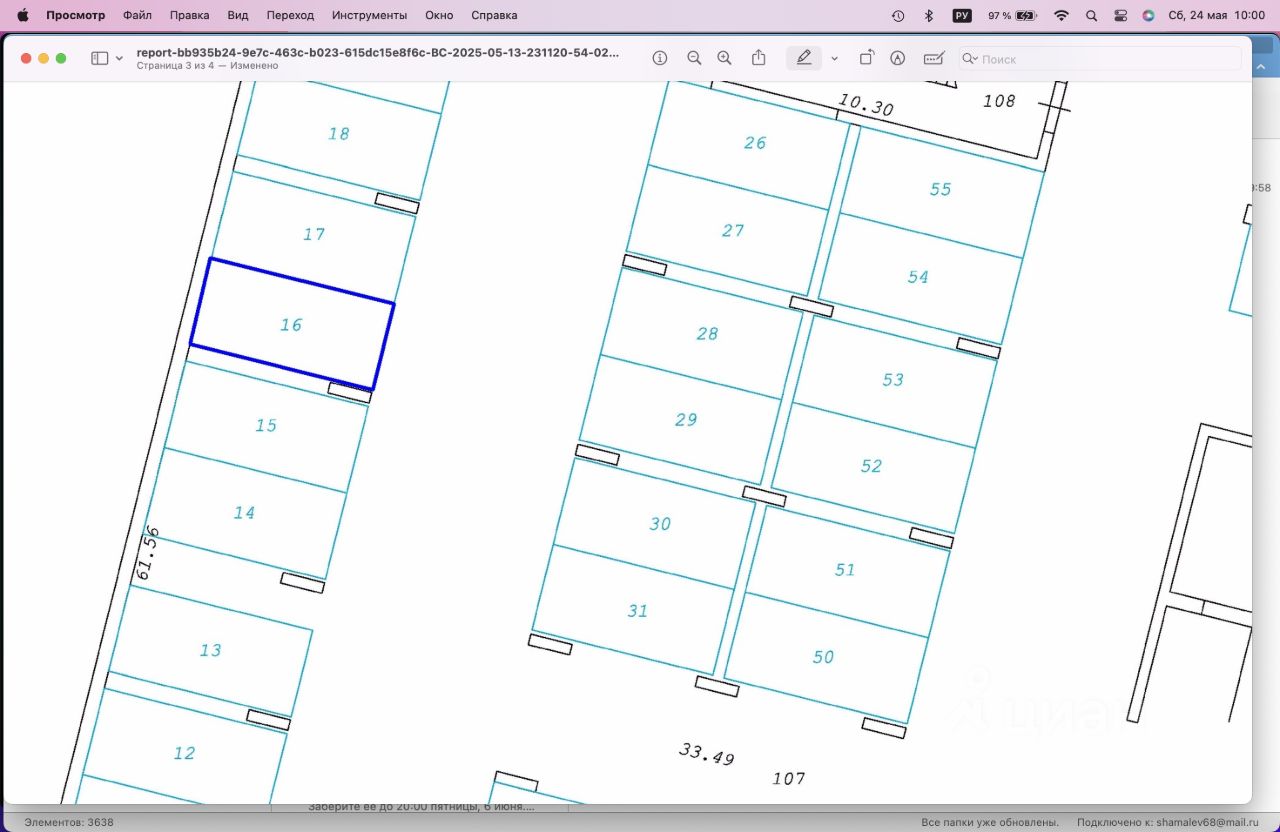Open the form filling tool
The height and width of the screenshot is (832, 1280).
(x=934, y=58)
